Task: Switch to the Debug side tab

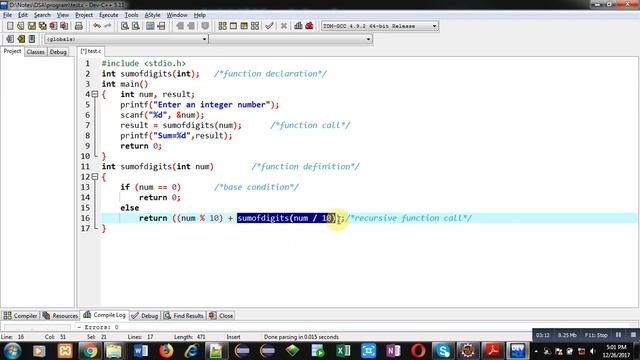Action: click(58, 52)
